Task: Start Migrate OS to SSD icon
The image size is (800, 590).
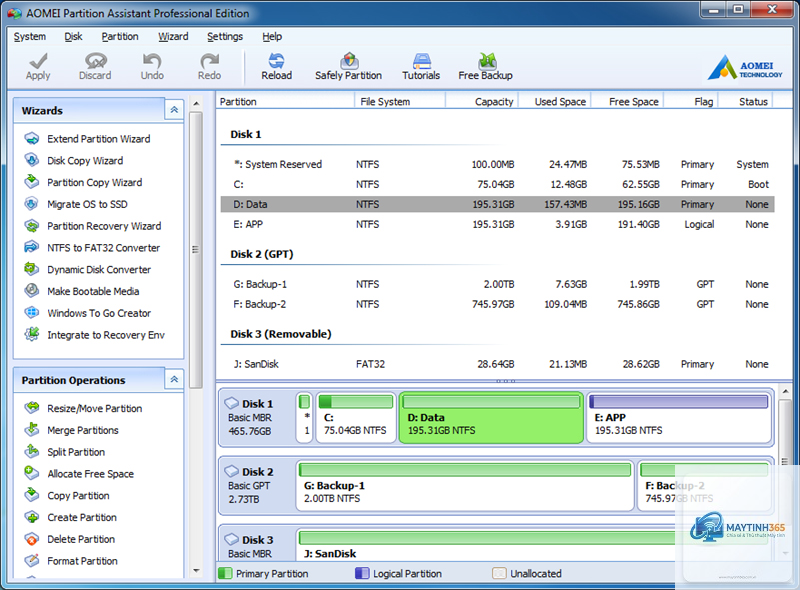Action: point(32,204)
